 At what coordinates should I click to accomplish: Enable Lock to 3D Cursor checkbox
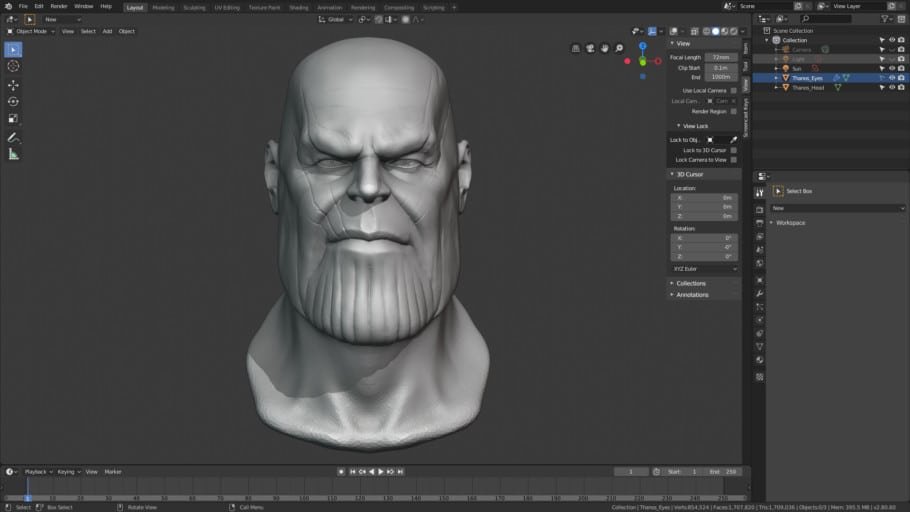point(734,150)
